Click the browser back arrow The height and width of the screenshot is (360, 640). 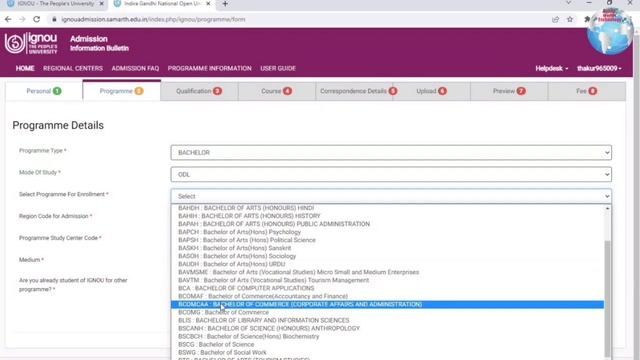click(8, 19)
